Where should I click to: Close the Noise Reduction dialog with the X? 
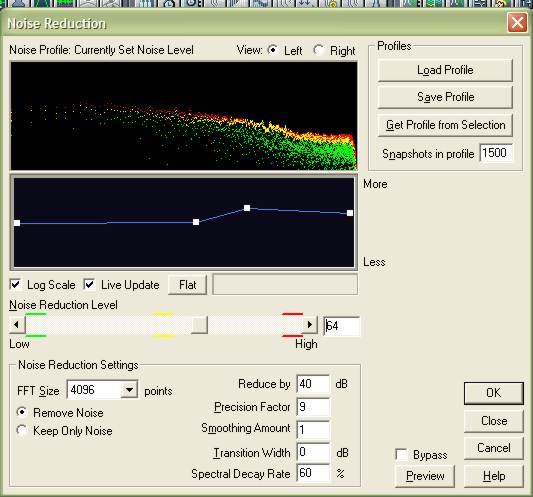coord(517,23)
